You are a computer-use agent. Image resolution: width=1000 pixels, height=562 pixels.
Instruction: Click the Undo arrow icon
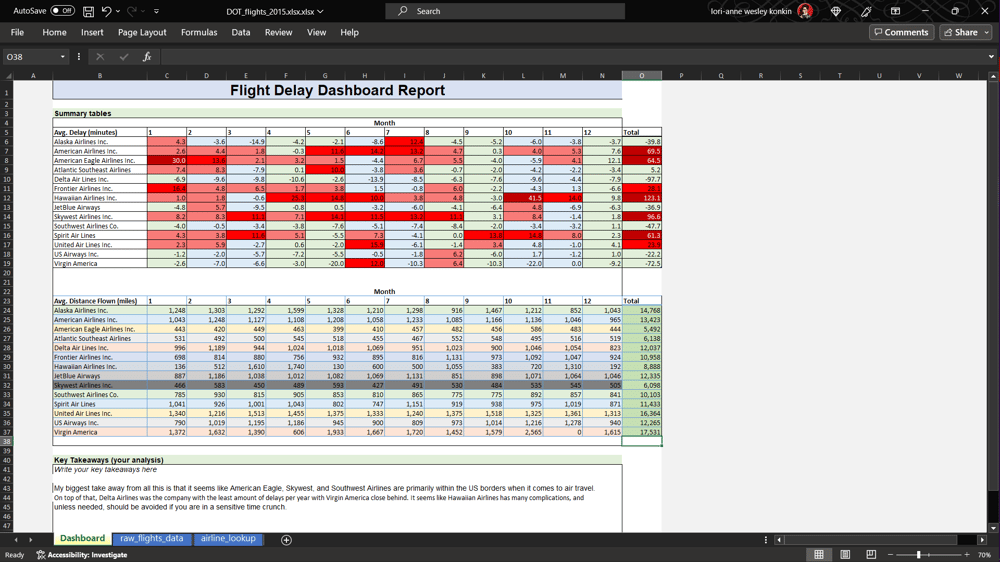[x=107, y=11]
